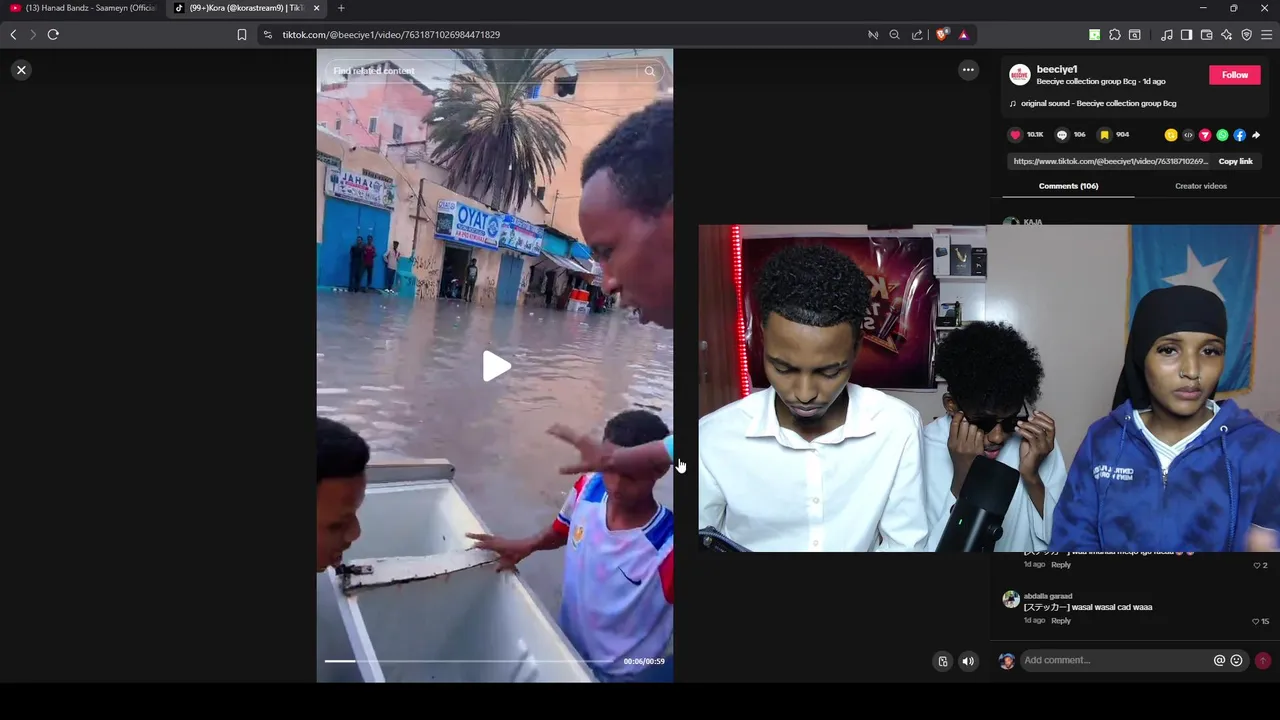Viewport: 1280px width, 720px height.
Task: Close the Kora TikTok tab
Action: point(317,8)
